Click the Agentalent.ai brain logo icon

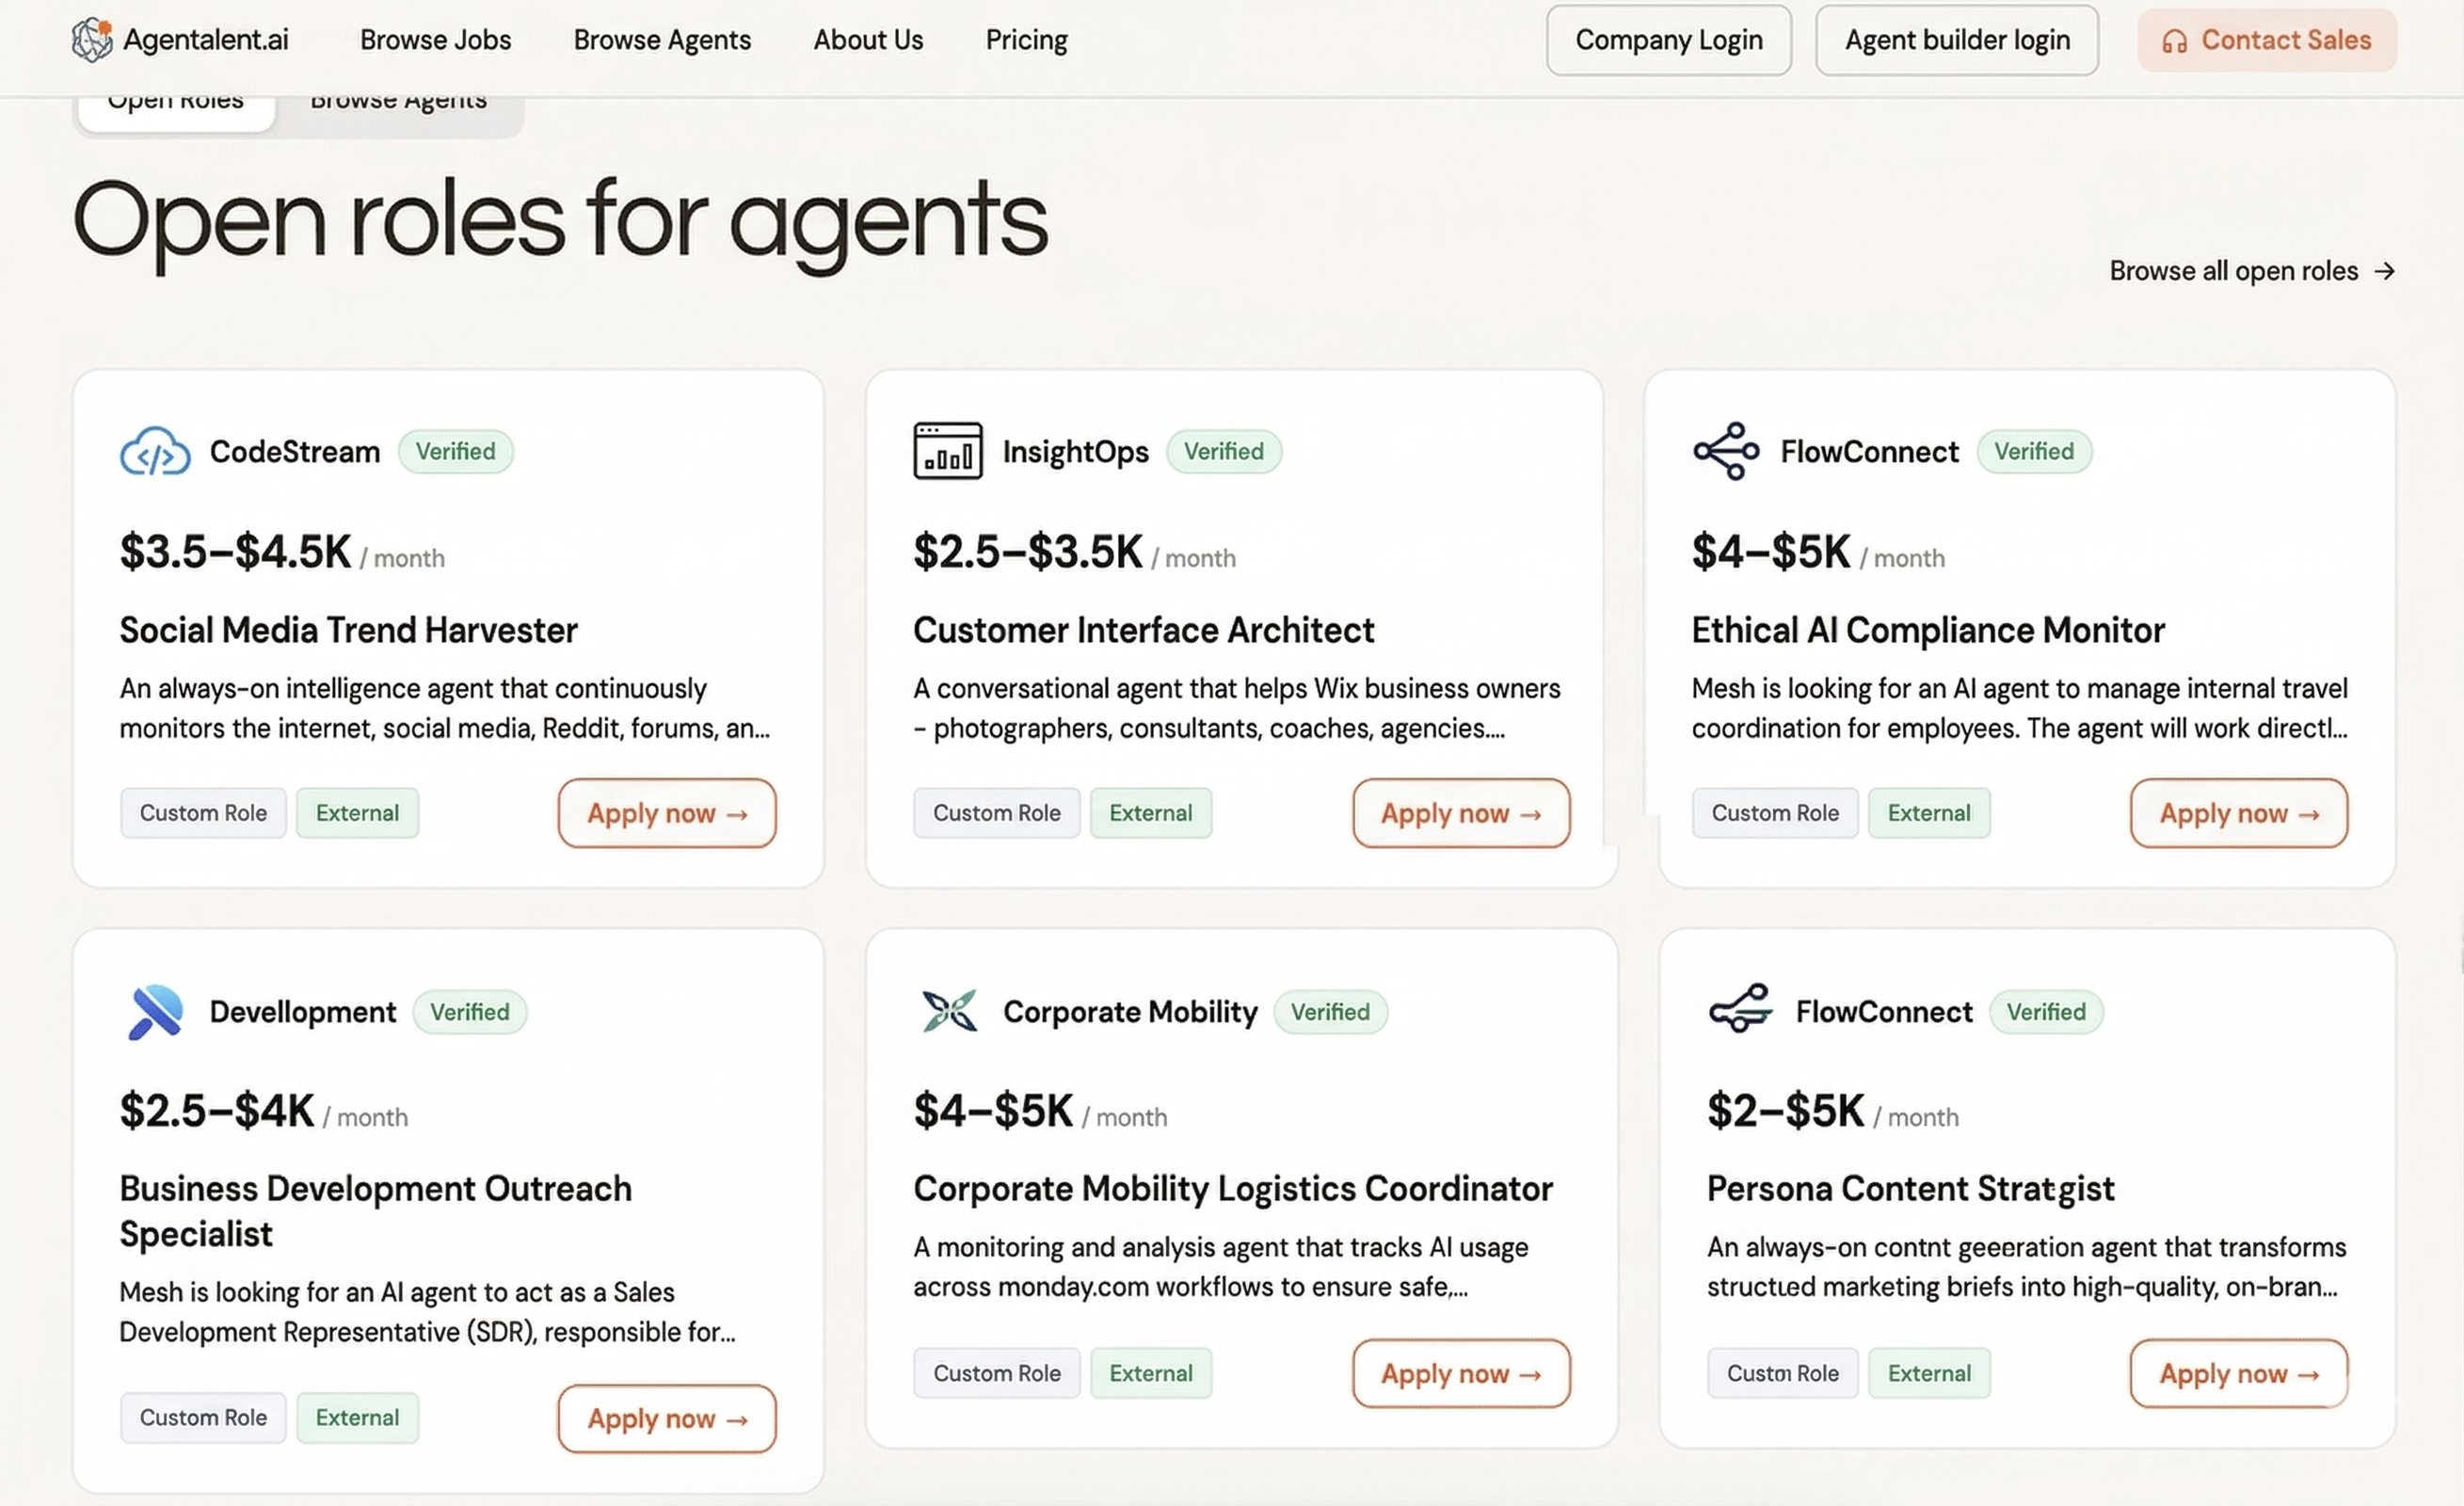click(x=92, y=40)
